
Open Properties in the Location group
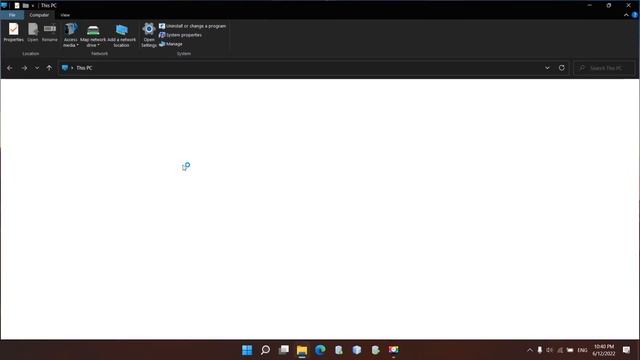click(13, 33)
